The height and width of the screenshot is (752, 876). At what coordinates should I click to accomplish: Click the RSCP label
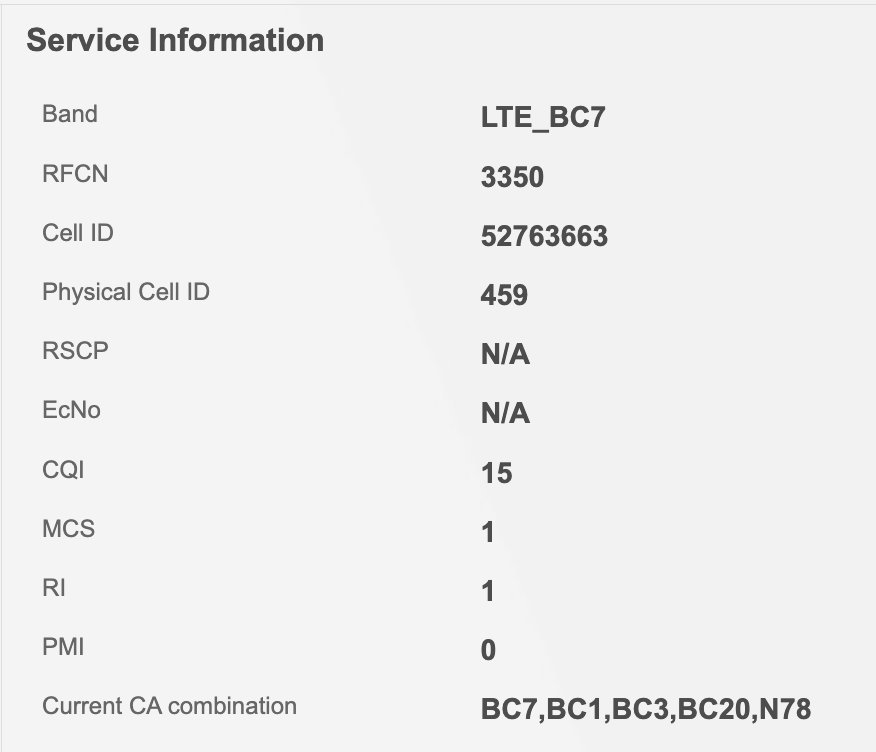tap(75, 351)
